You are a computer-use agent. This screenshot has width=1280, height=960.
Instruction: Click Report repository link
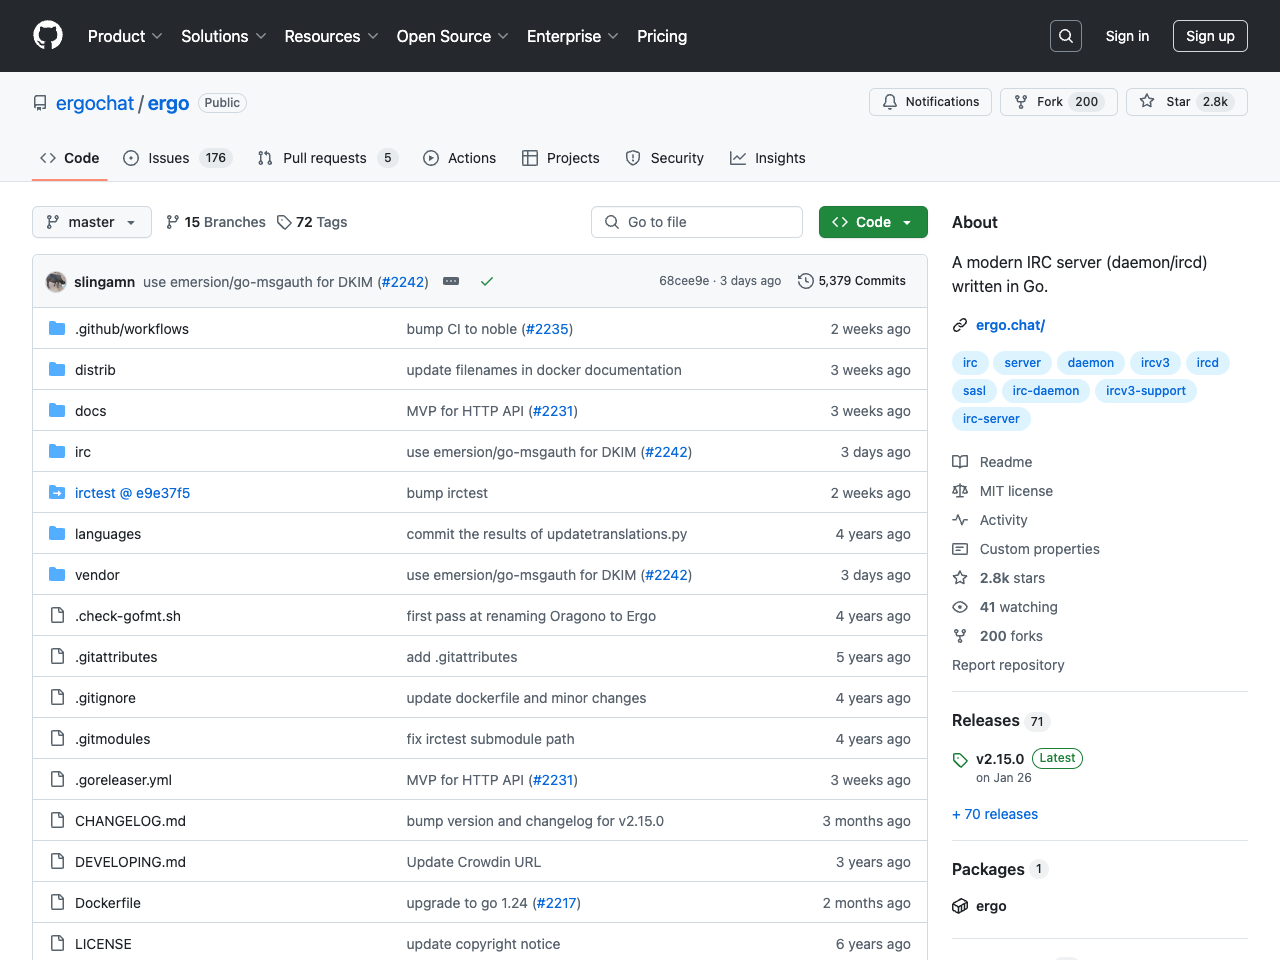1008,665
